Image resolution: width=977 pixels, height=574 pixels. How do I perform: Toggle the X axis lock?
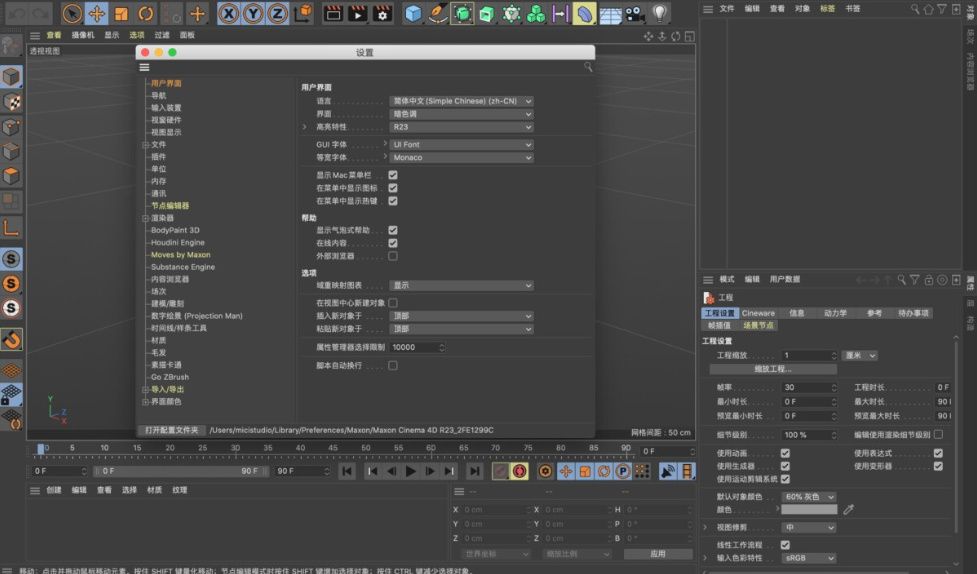229,13
